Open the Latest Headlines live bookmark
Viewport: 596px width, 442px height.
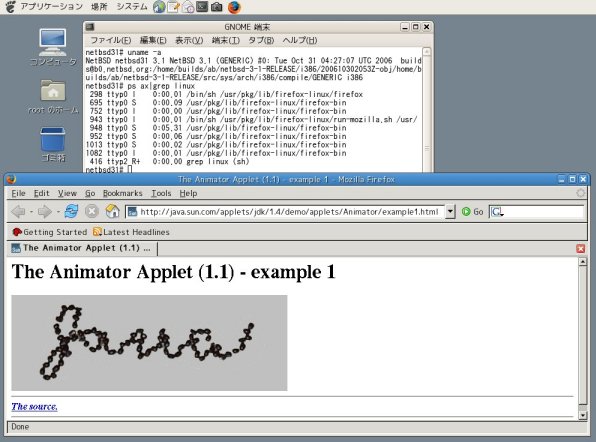131,232
